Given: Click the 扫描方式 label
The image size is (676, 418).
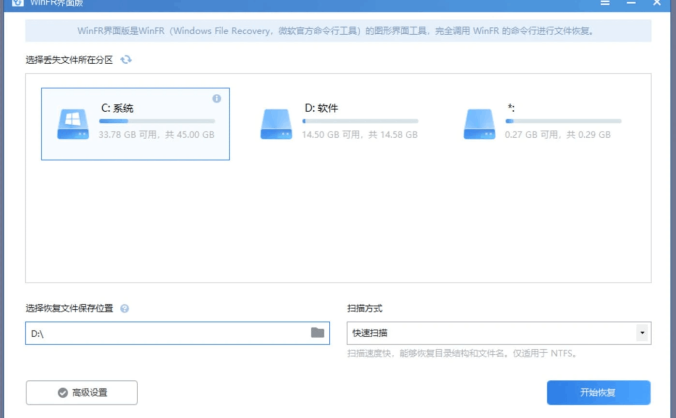Looking at the screenshot, I should (365, 309).
